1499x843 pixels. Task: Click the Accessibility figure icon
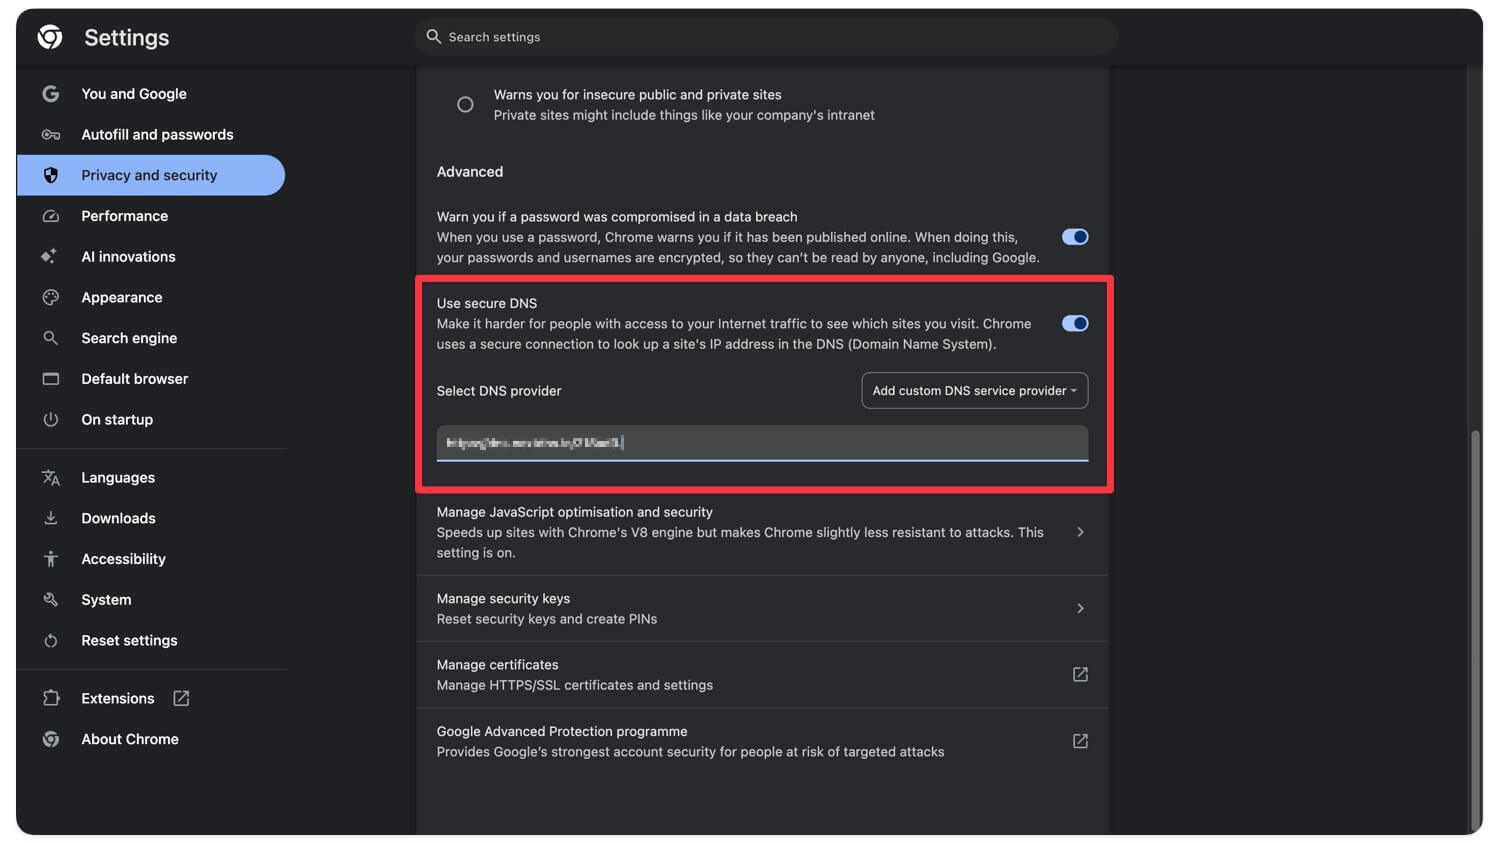point(50,559)
